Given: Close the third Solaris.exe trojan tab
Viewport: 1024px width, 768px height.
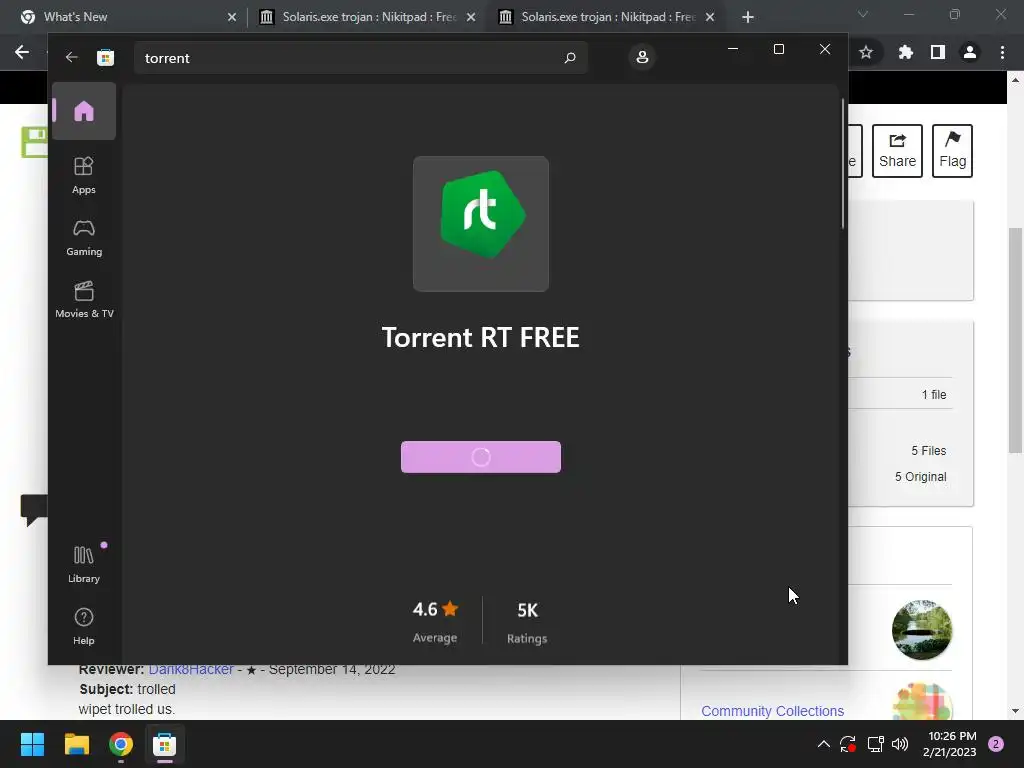Looking at the screenshot, I should (x=710, y=17).
